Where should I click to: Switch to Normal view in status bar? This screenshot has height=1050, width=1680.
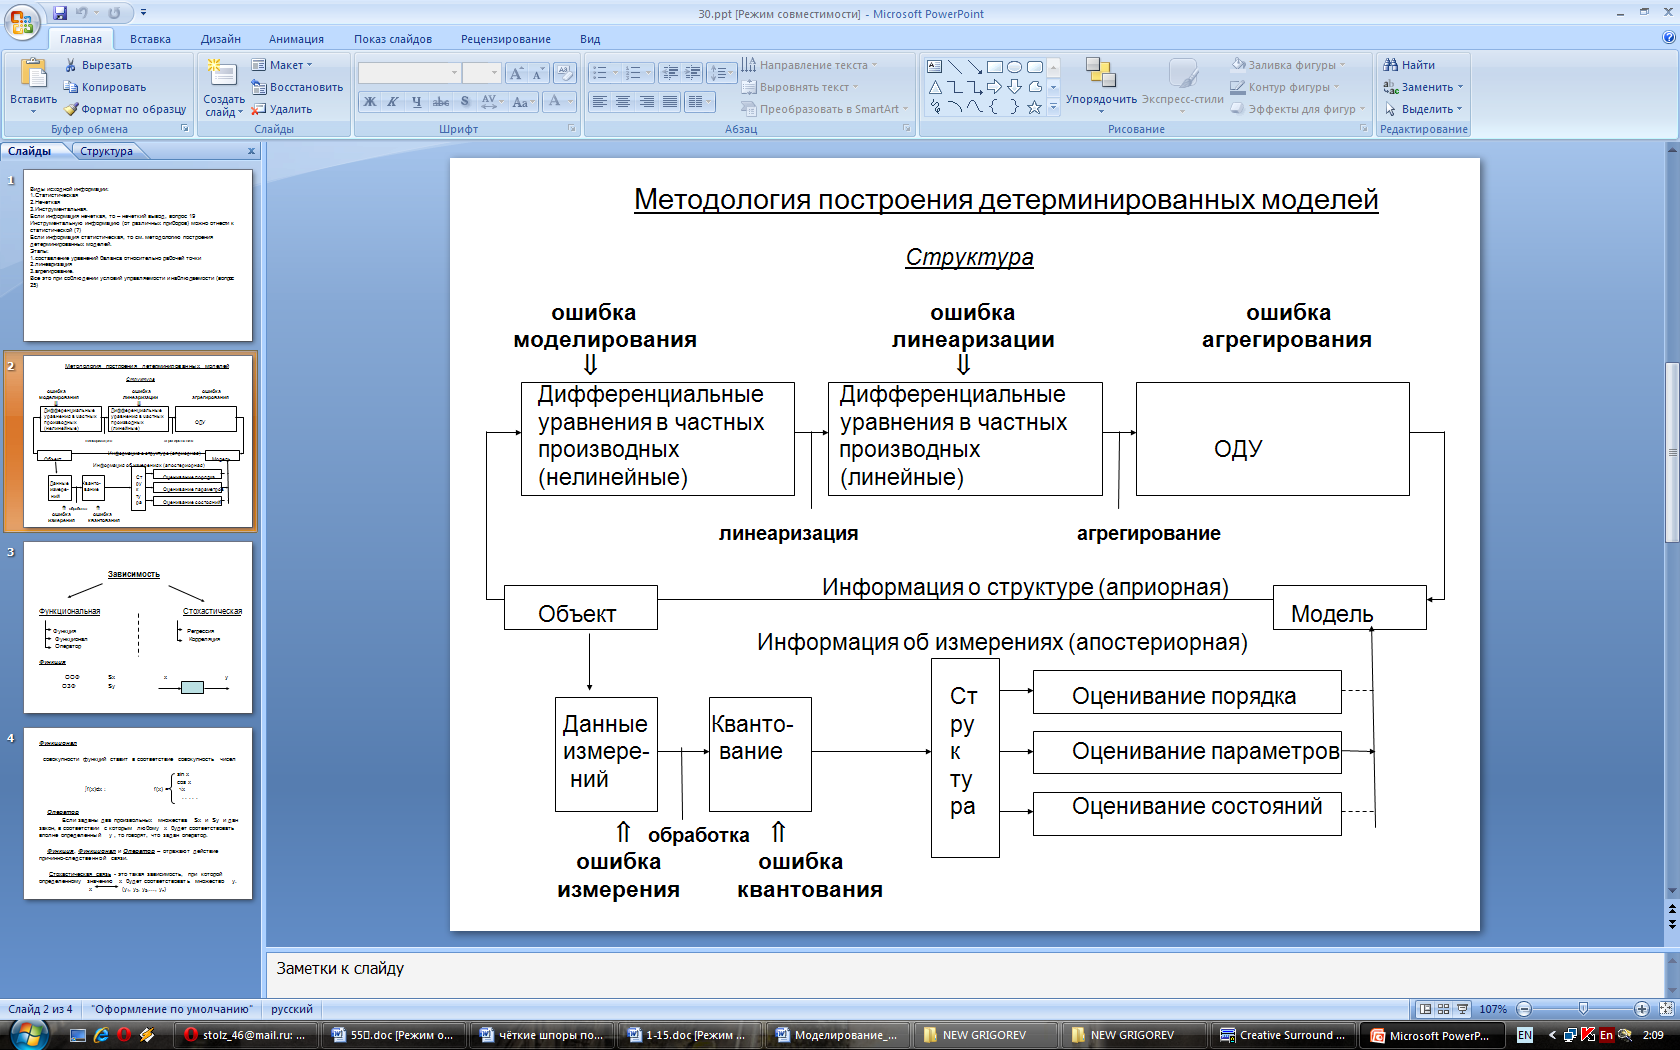click(1426, 1009)
